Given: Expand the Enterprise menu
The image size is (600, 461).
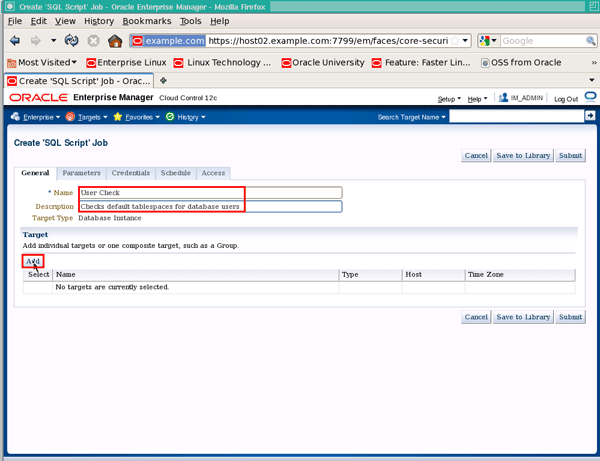Looking at the screenshot, I should point(36,117).
